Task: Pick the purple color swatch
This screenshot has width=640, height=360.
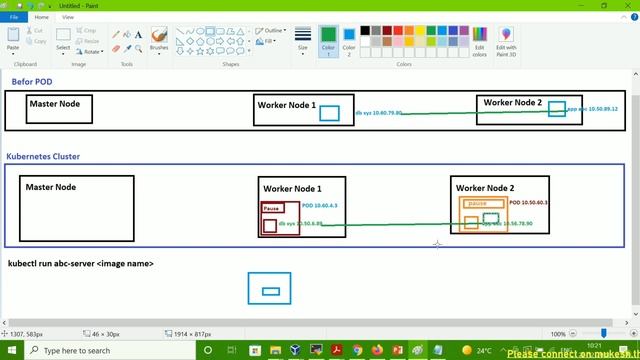Action: click(464, 30)
